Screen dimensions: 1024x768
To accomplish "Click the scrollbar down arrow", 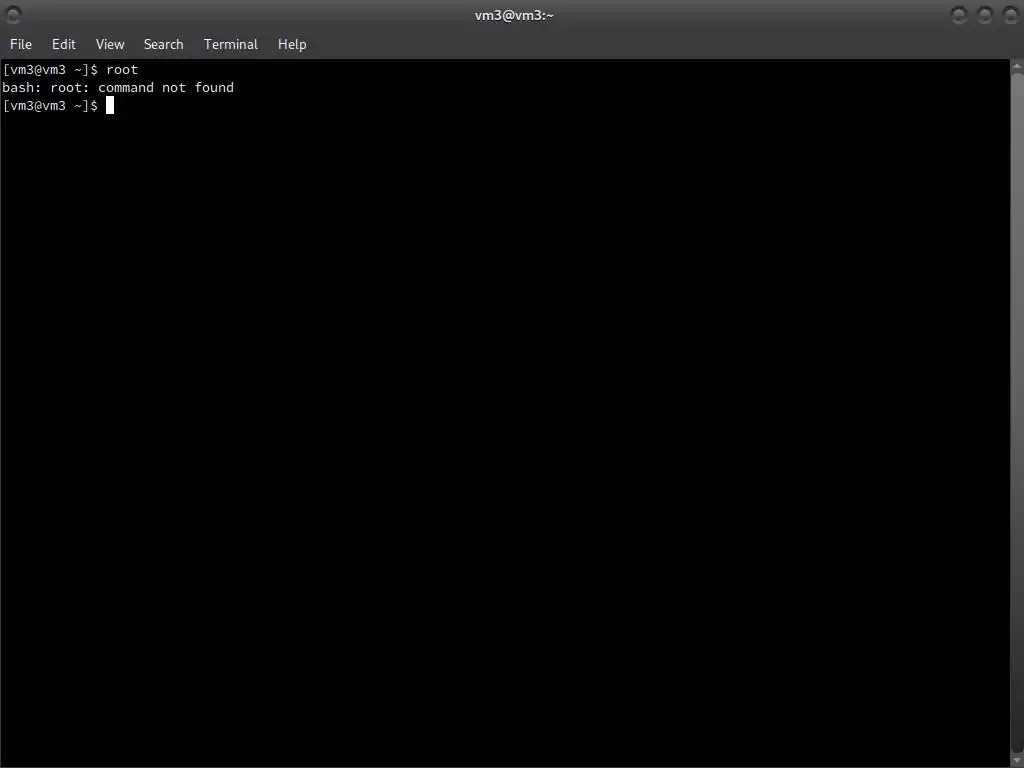I will [x=1017, y=760].
